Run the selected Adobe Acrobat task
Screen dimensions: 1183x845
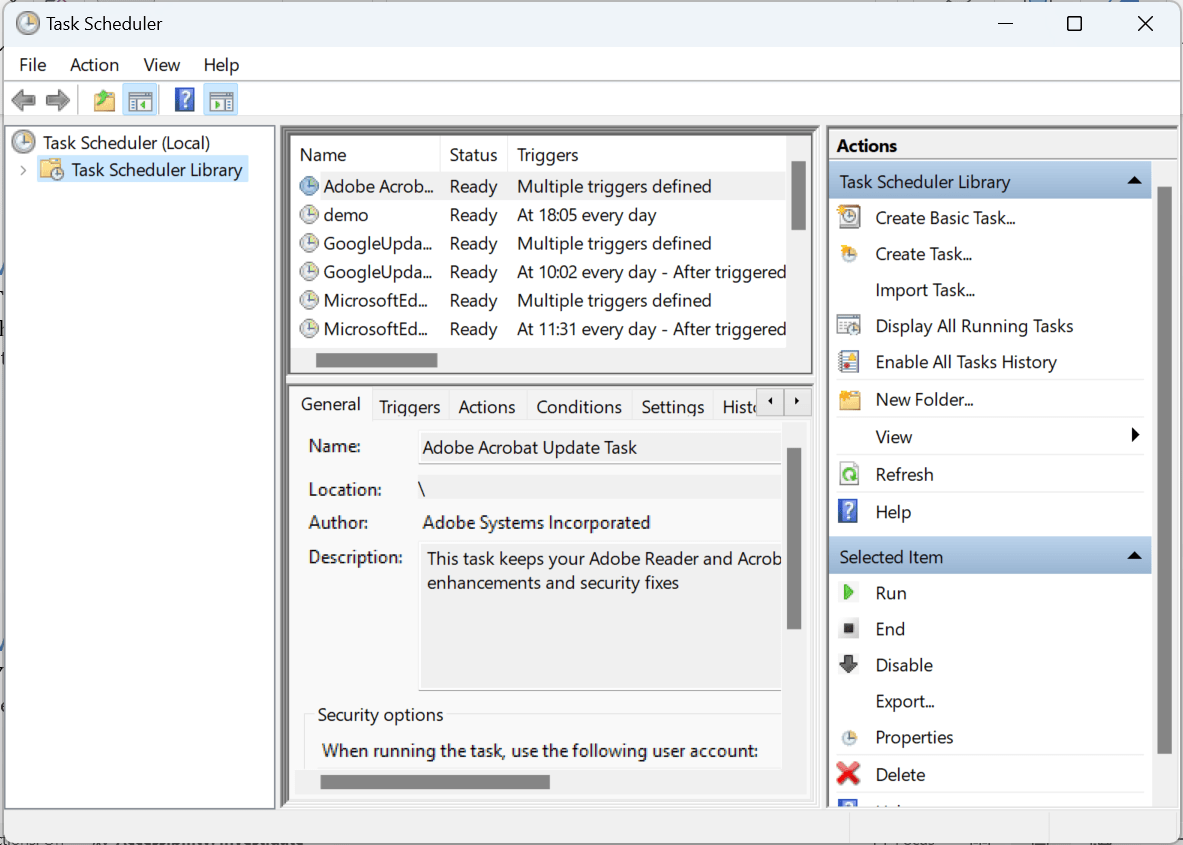coord(890,592)
